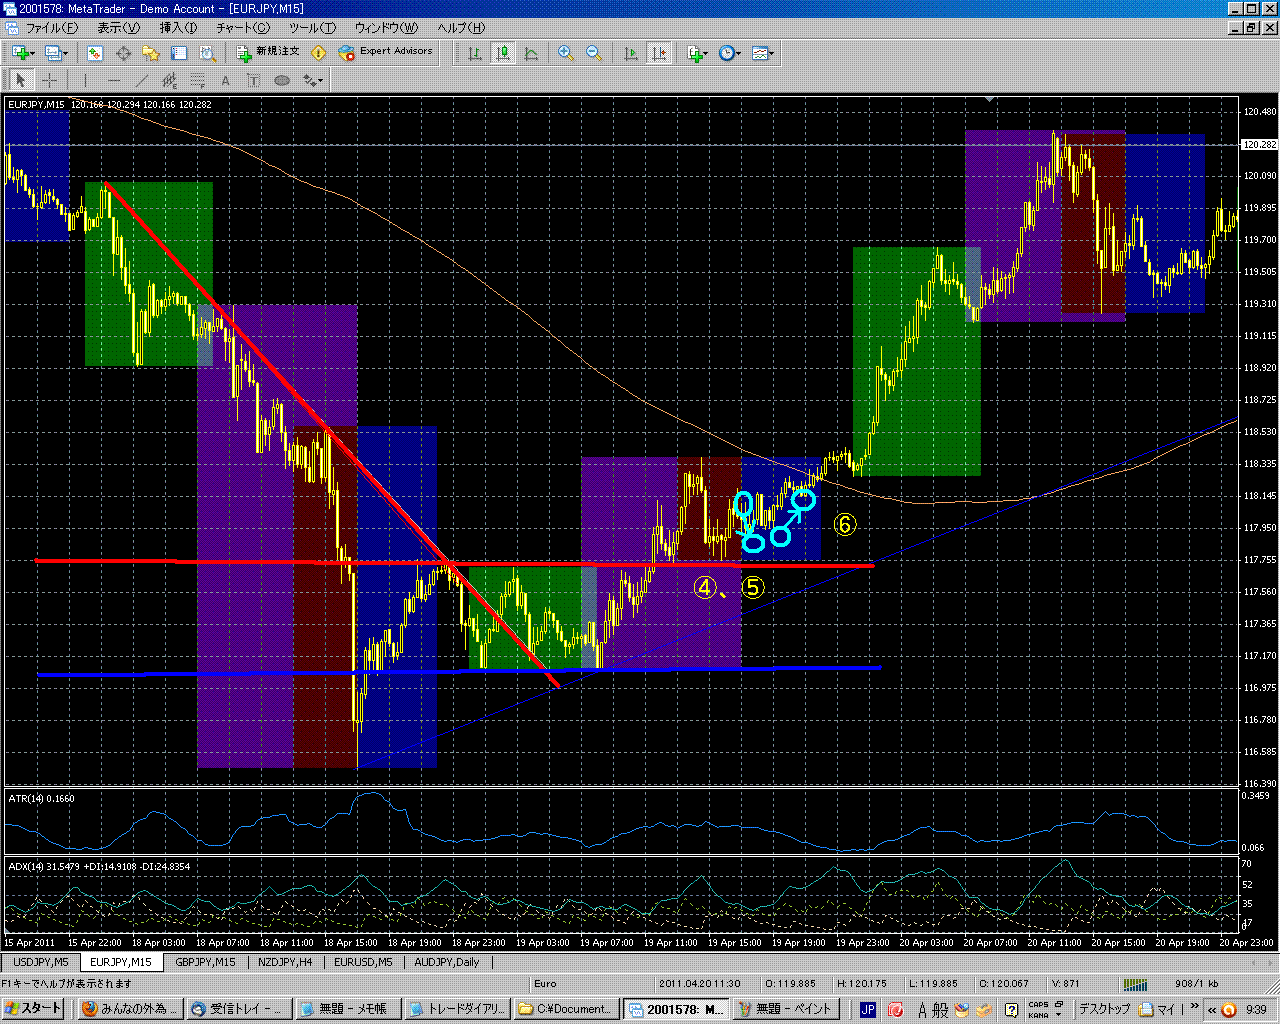Viewport: 1280px width, 1024px height.
Task: Toggle chart auto scroll
Action: pyautogui.click(x=631, y=53)
